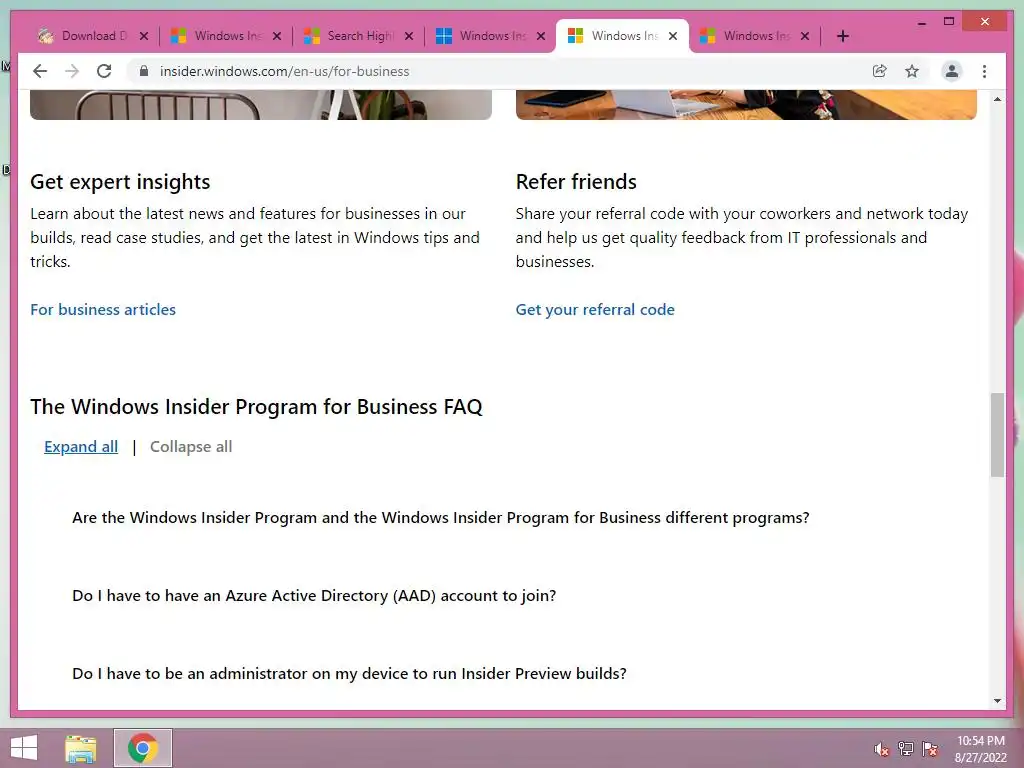Expand the different programs FAQ question

tap(441, 517)
